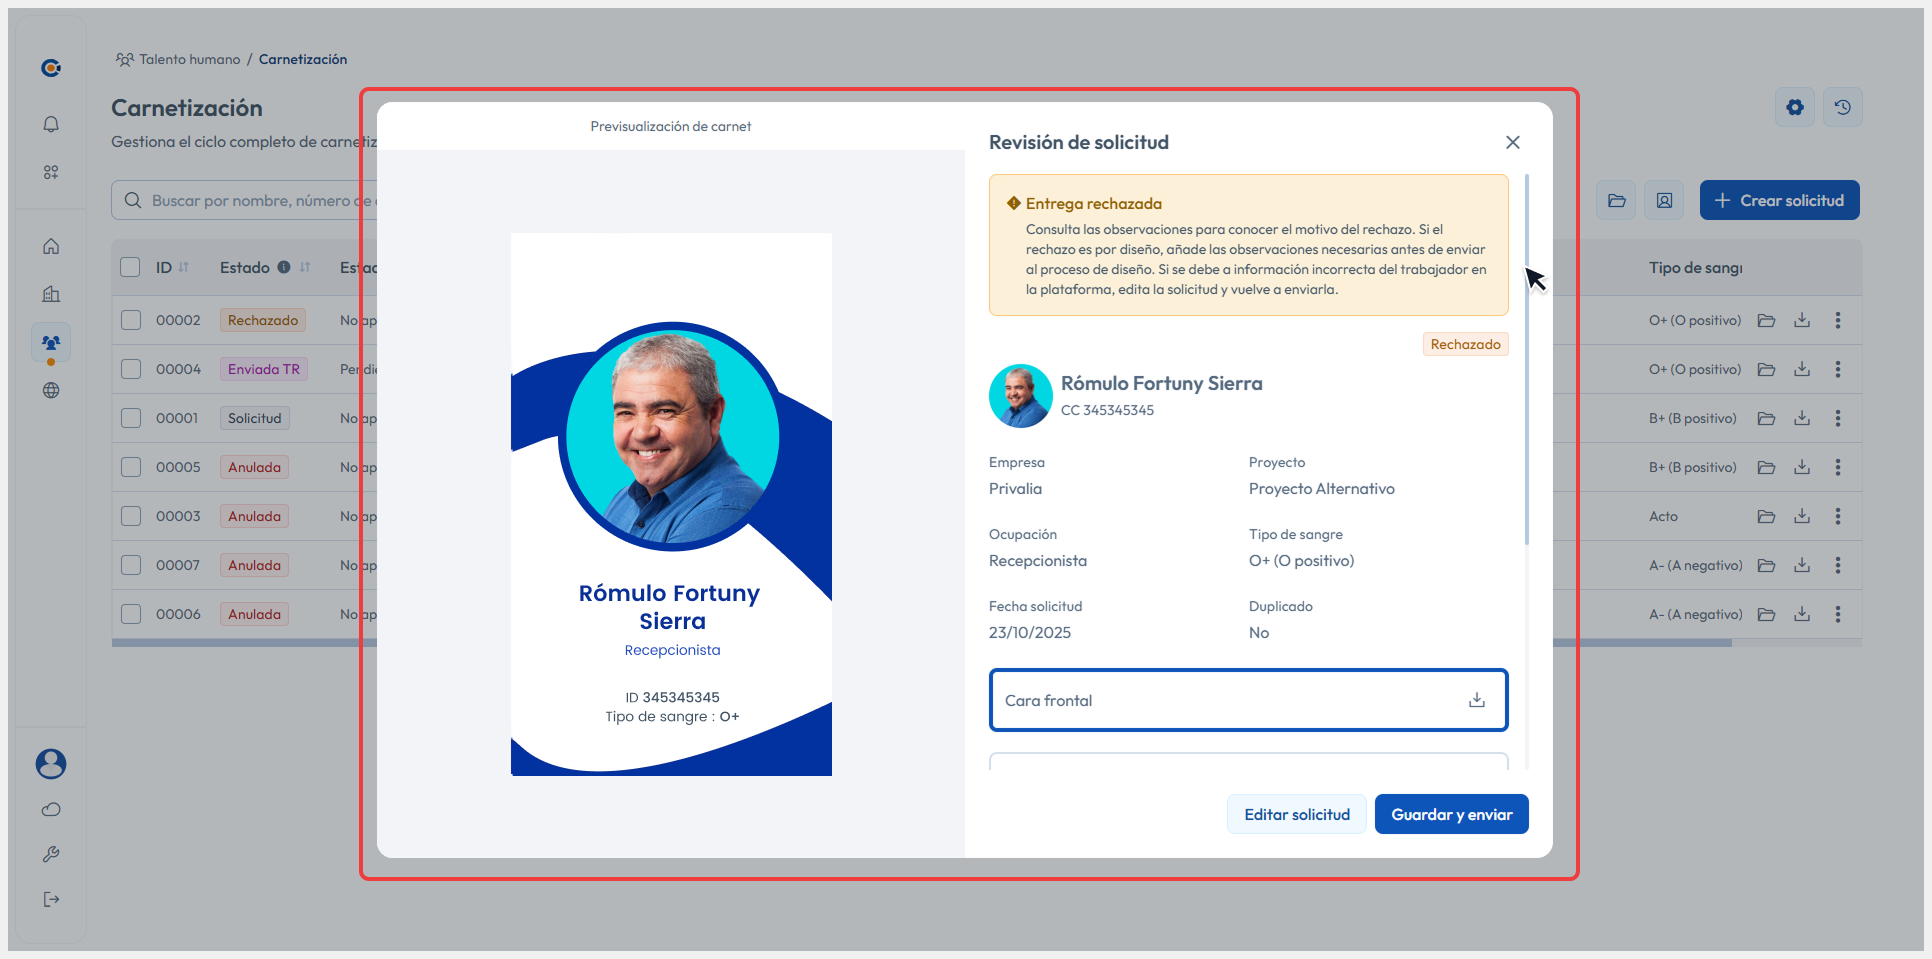Open the globe icon in sidebar
The width and height of the screenshot is (1932, 959).
[51, 390]
